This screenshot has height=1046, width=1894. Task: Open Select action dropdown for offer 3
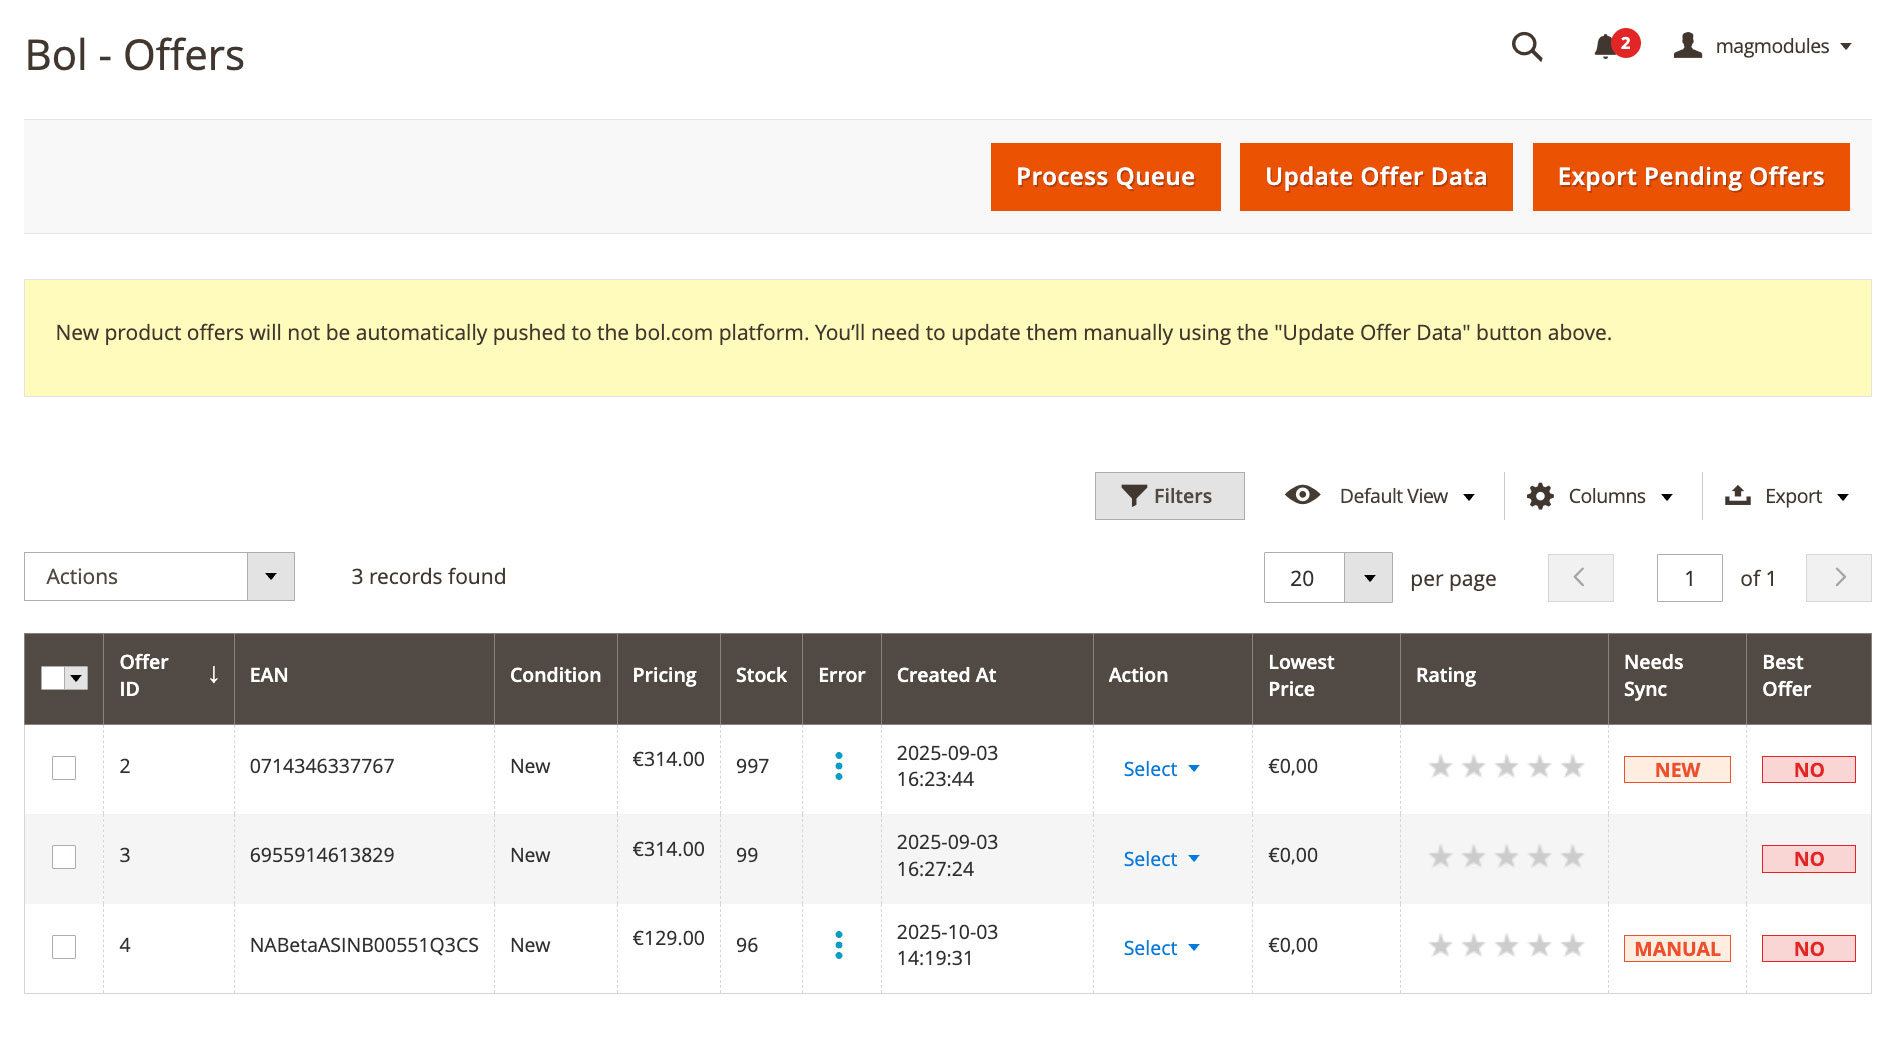pos(1161,859)
